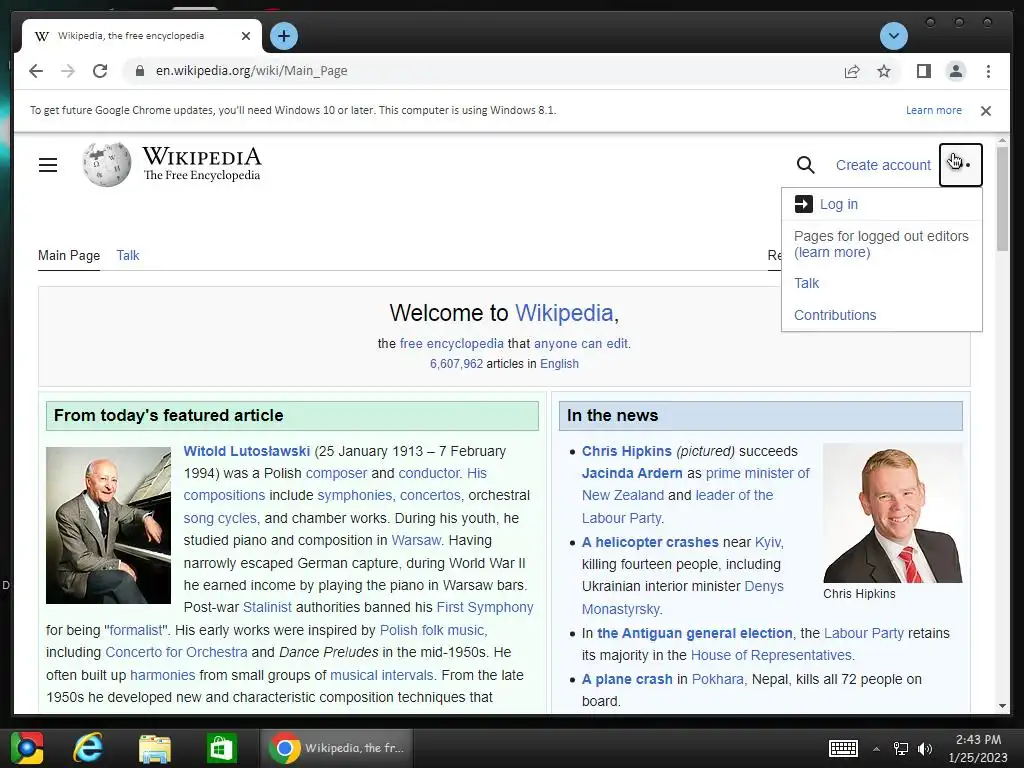Click the Witold Lutosławski portrait thumbnail
The width and height of the screenshot is (1024, 768).
[108, 525]
